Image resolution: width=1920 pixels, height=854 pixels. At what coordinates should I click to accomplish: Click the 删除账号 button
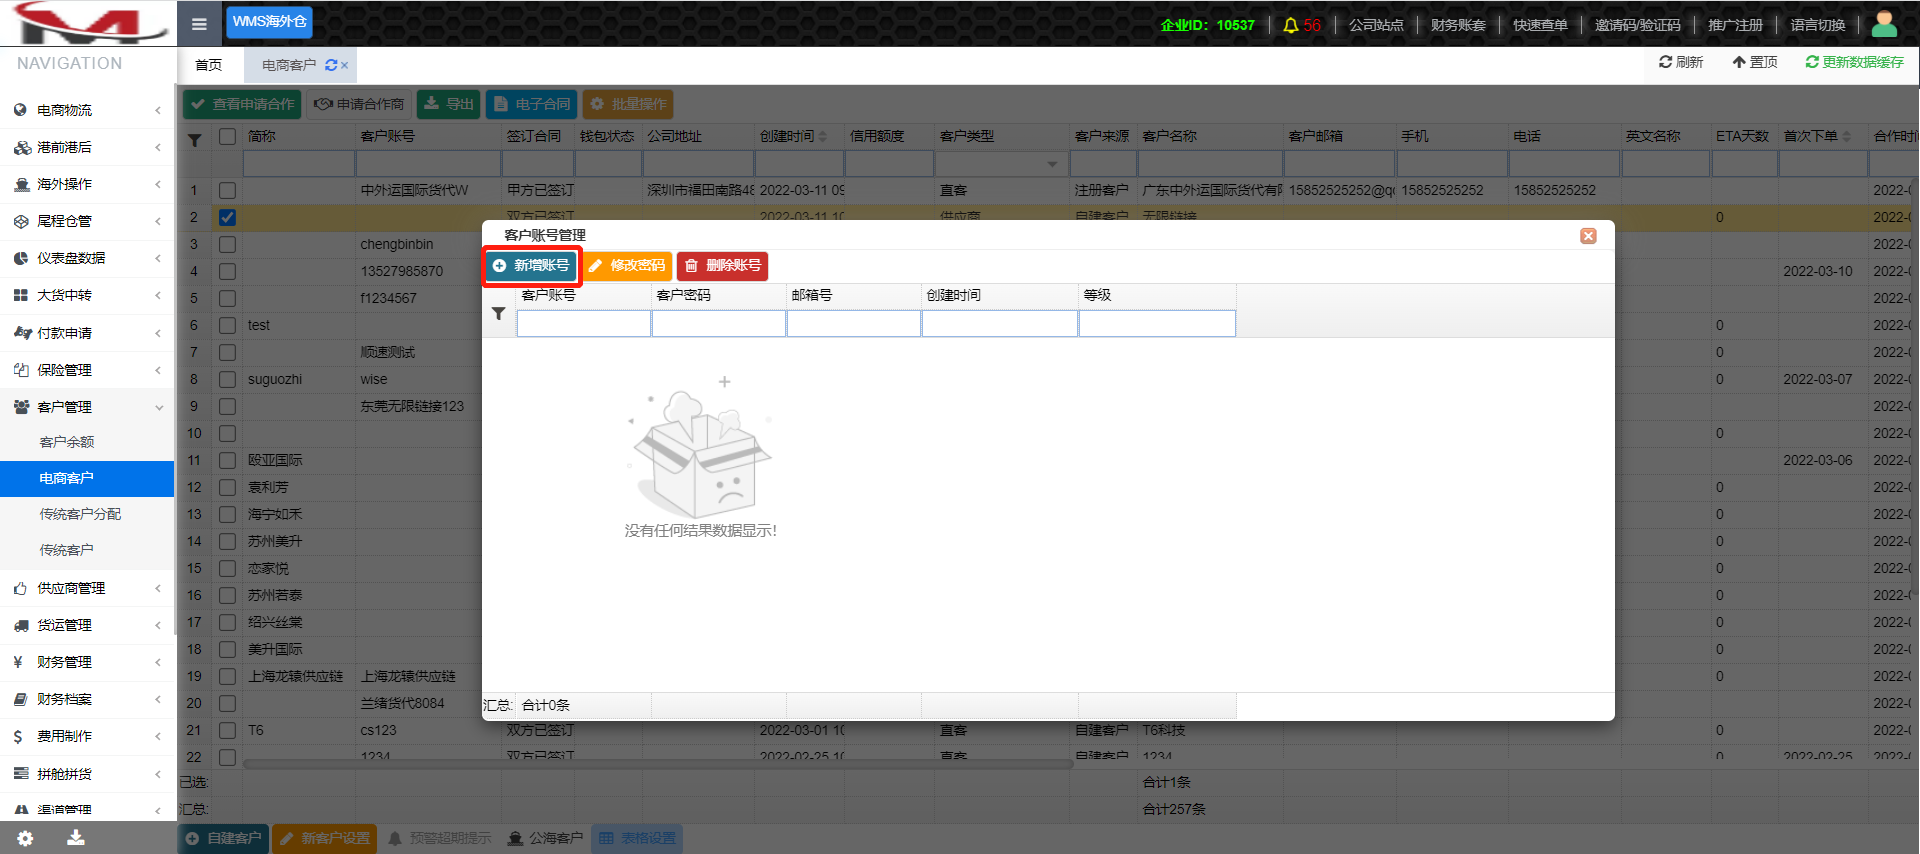pyautogui.click(x=723, y=266)
